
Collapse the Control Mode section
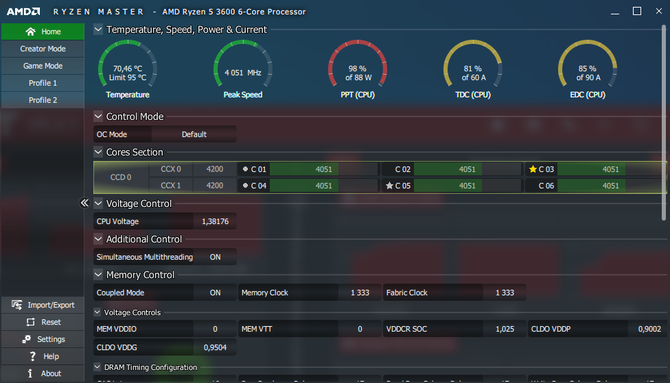coord(98,116)
